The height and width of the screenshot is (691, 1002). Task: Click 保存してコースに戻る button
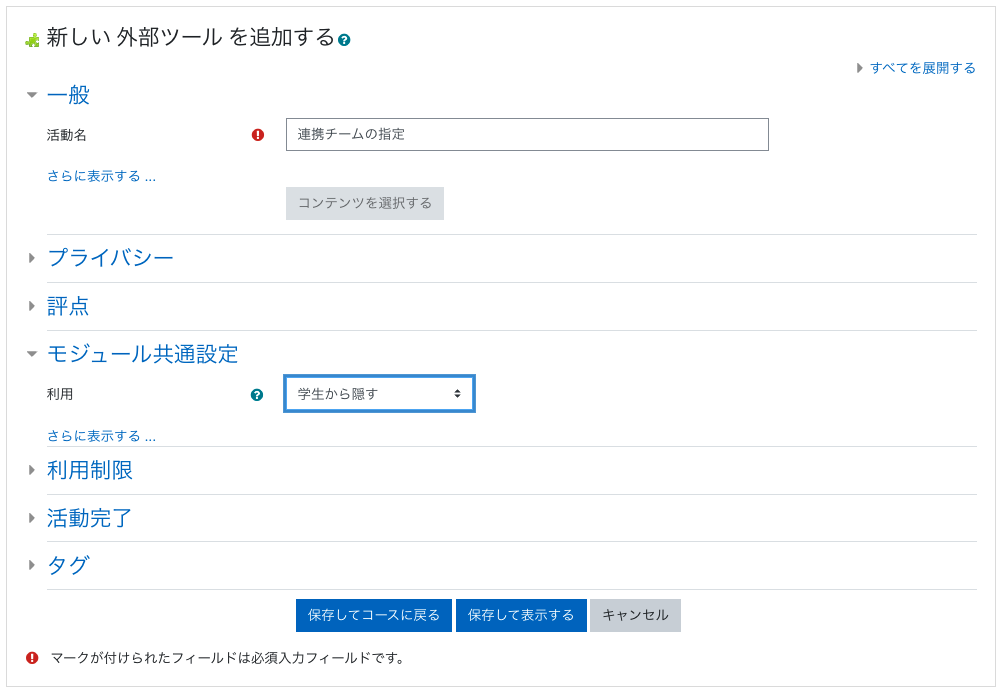[x=373, y=615]
